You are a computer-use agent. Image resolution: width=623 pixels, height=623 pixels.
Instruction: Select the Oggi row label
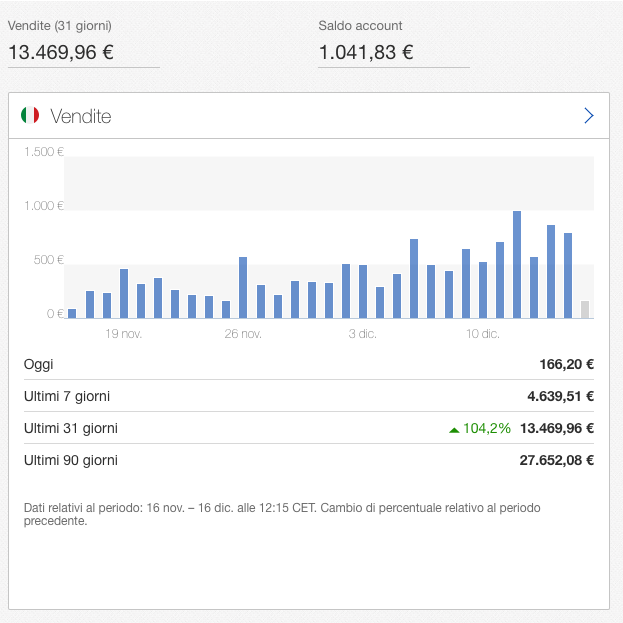[39, 364]
